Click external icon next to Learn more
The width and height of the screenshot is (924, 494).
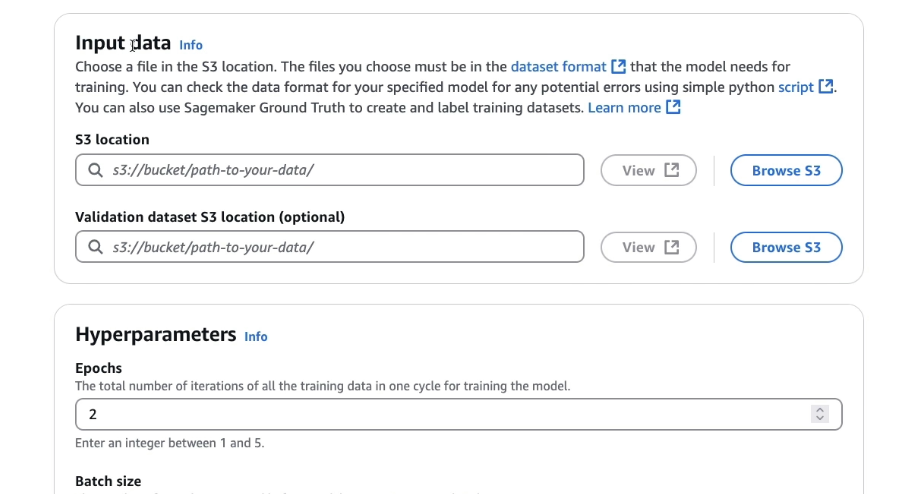673,107
